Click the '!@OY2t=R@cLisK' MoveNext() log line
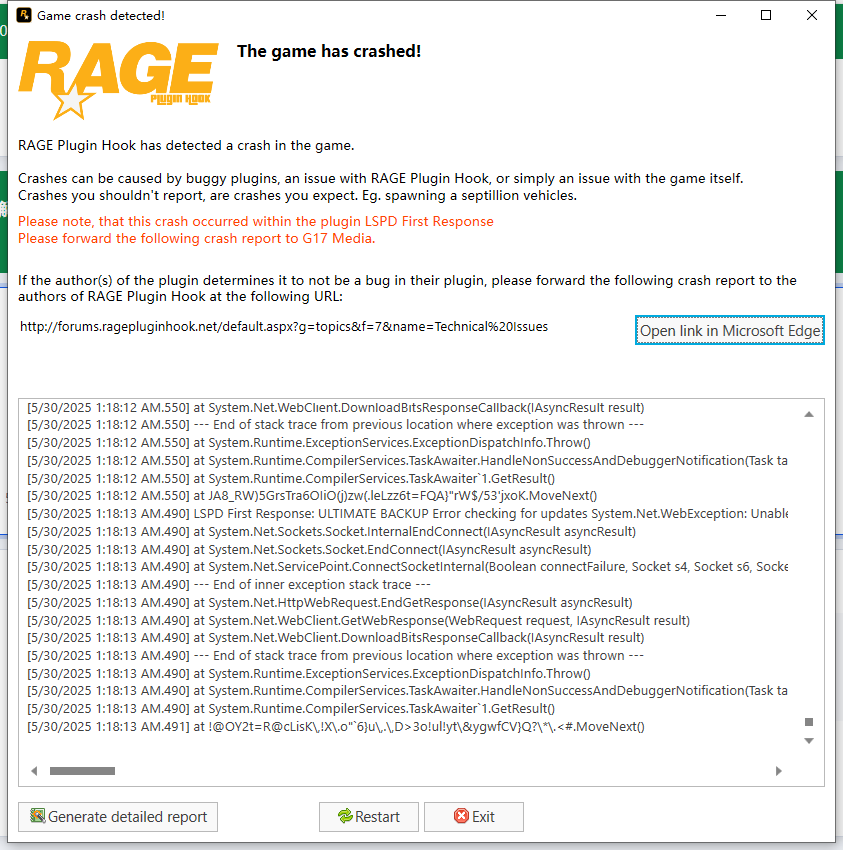 [336, 726]
